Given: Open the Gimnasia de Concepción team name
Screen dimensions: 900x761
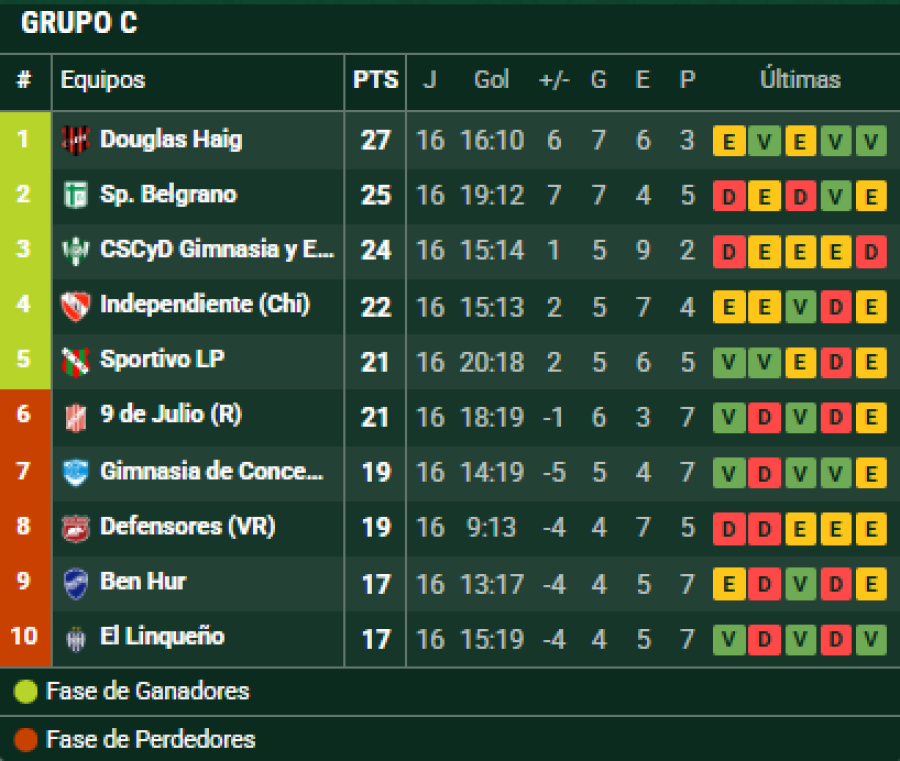Looking at the screenshot, I should click(x=212, y=471).
